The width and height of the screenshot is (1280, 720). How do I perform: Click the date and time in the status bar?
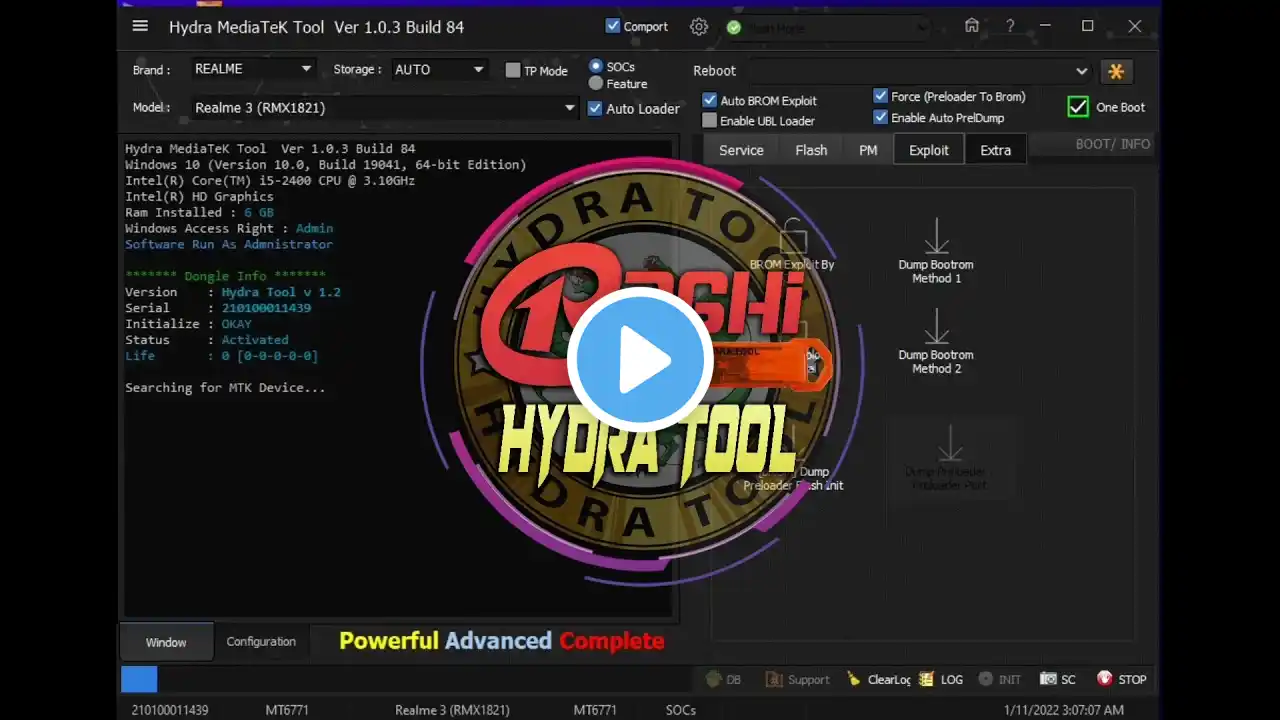tap(1064, 710)
